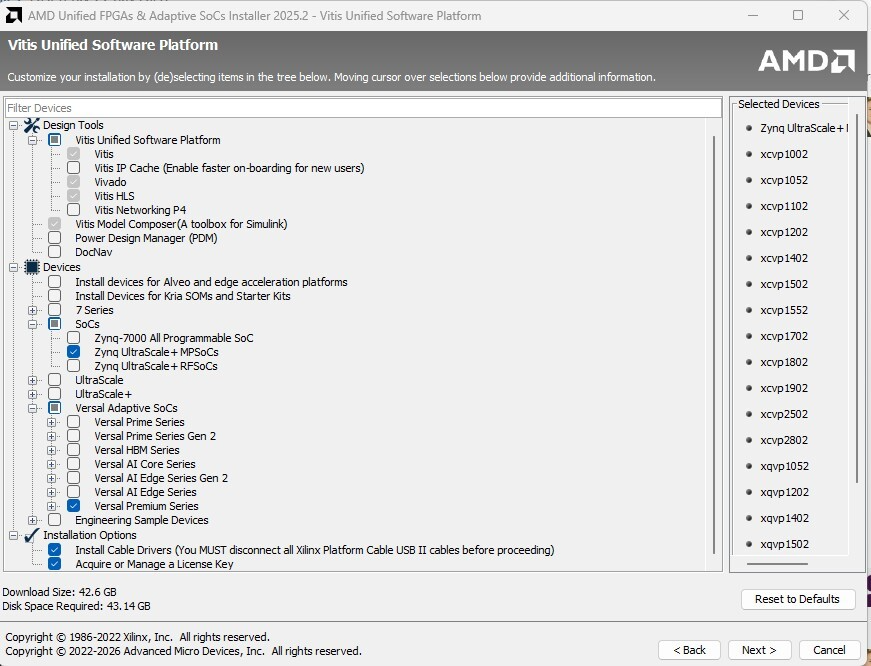The width and height of the screenshot is (871, 666).
Task: Click Versal Prime Series Gen 2 label
Action: click(x=155, y=436)
